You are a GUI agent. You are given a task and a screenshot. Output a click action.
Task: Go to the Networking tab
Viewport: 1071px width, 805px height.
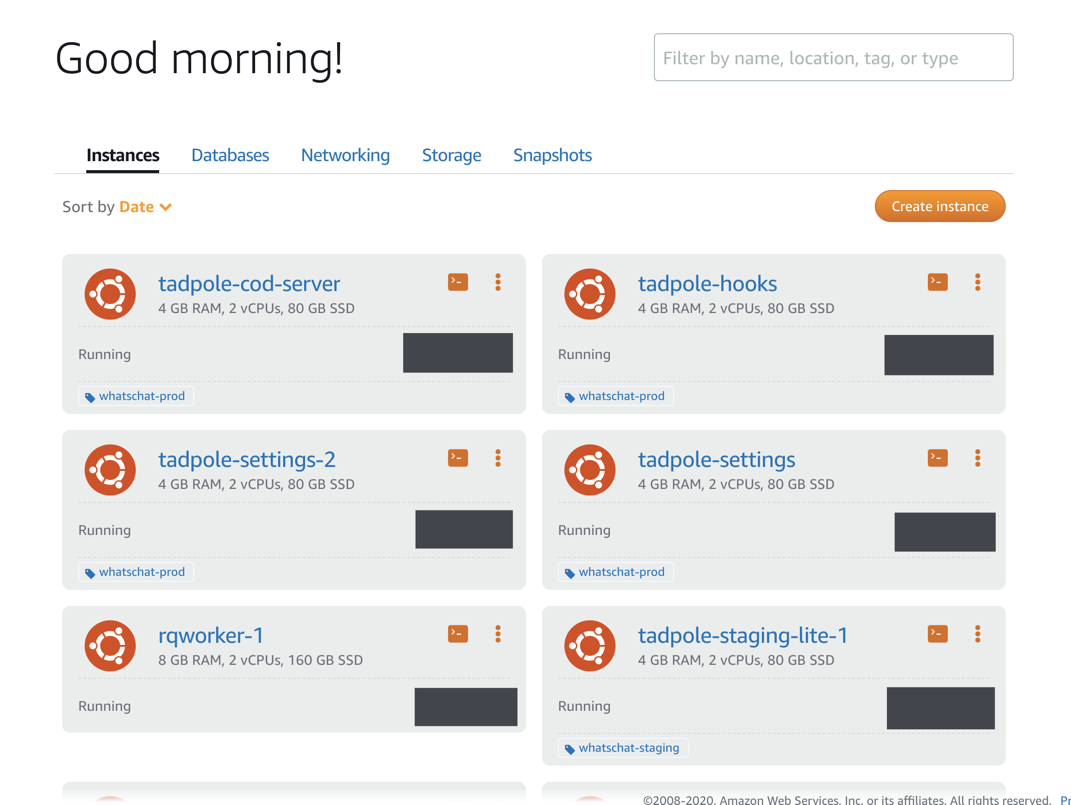(x=345, y=155)
